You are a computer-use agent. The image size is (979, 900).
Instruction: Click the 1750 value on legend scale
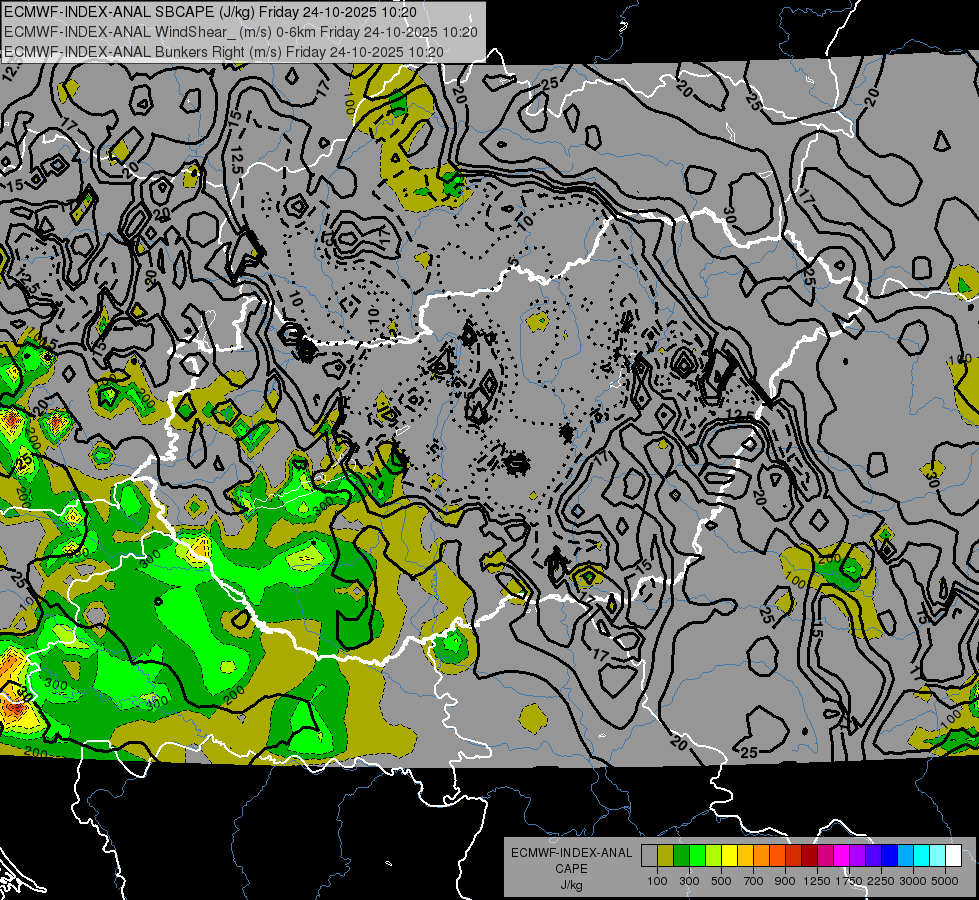(849, 881)
